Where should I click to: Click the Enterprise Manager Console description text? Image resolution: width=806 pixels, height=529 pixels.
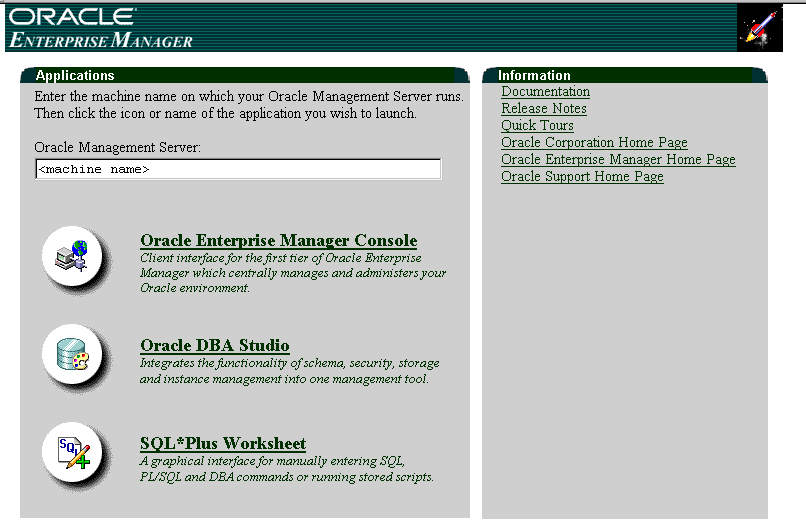click(x=293, y=273)
